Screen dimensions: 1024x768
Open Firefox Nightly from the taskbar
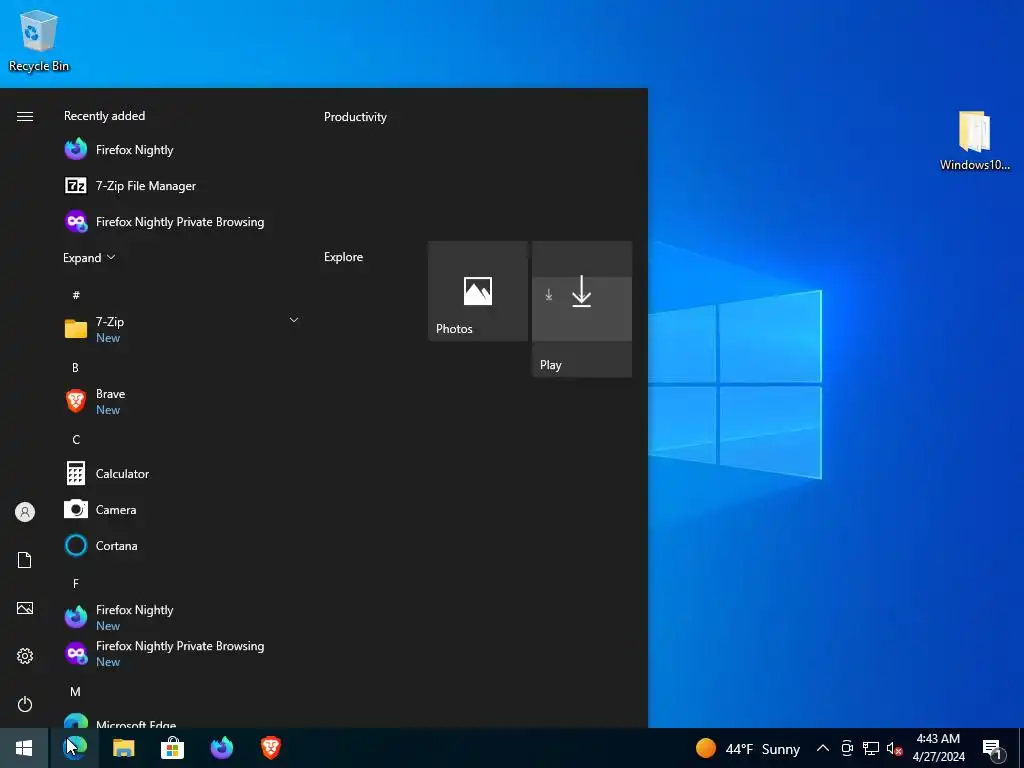coord(222,748)
